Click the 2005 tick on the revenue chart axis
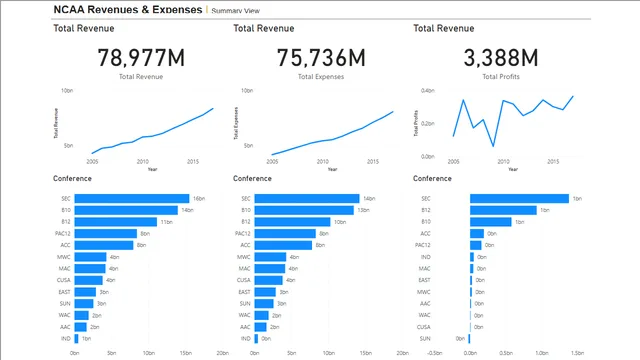 click(x=92, y=162)
